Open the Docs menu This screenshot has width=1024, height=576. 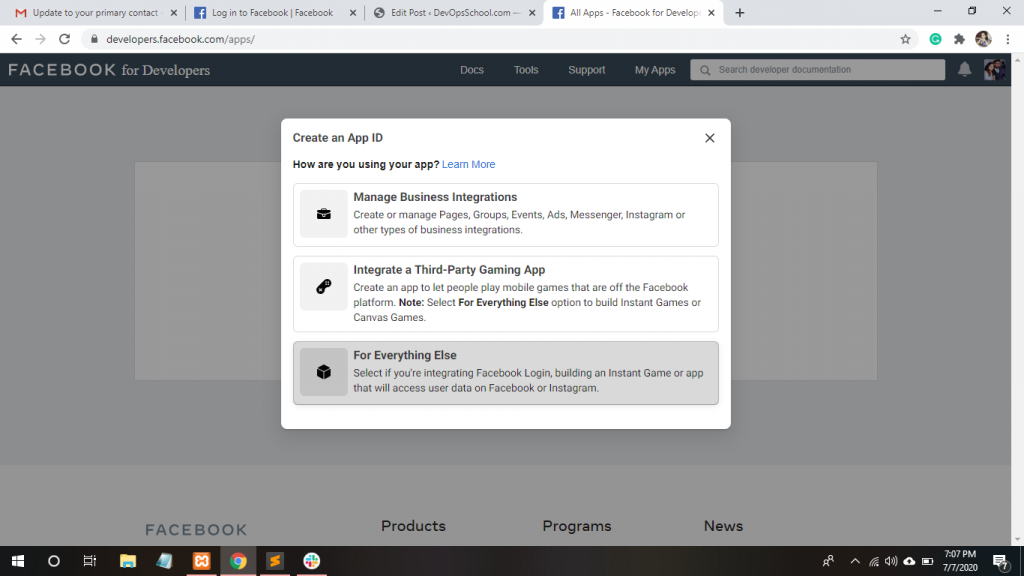tap(472, 70)
